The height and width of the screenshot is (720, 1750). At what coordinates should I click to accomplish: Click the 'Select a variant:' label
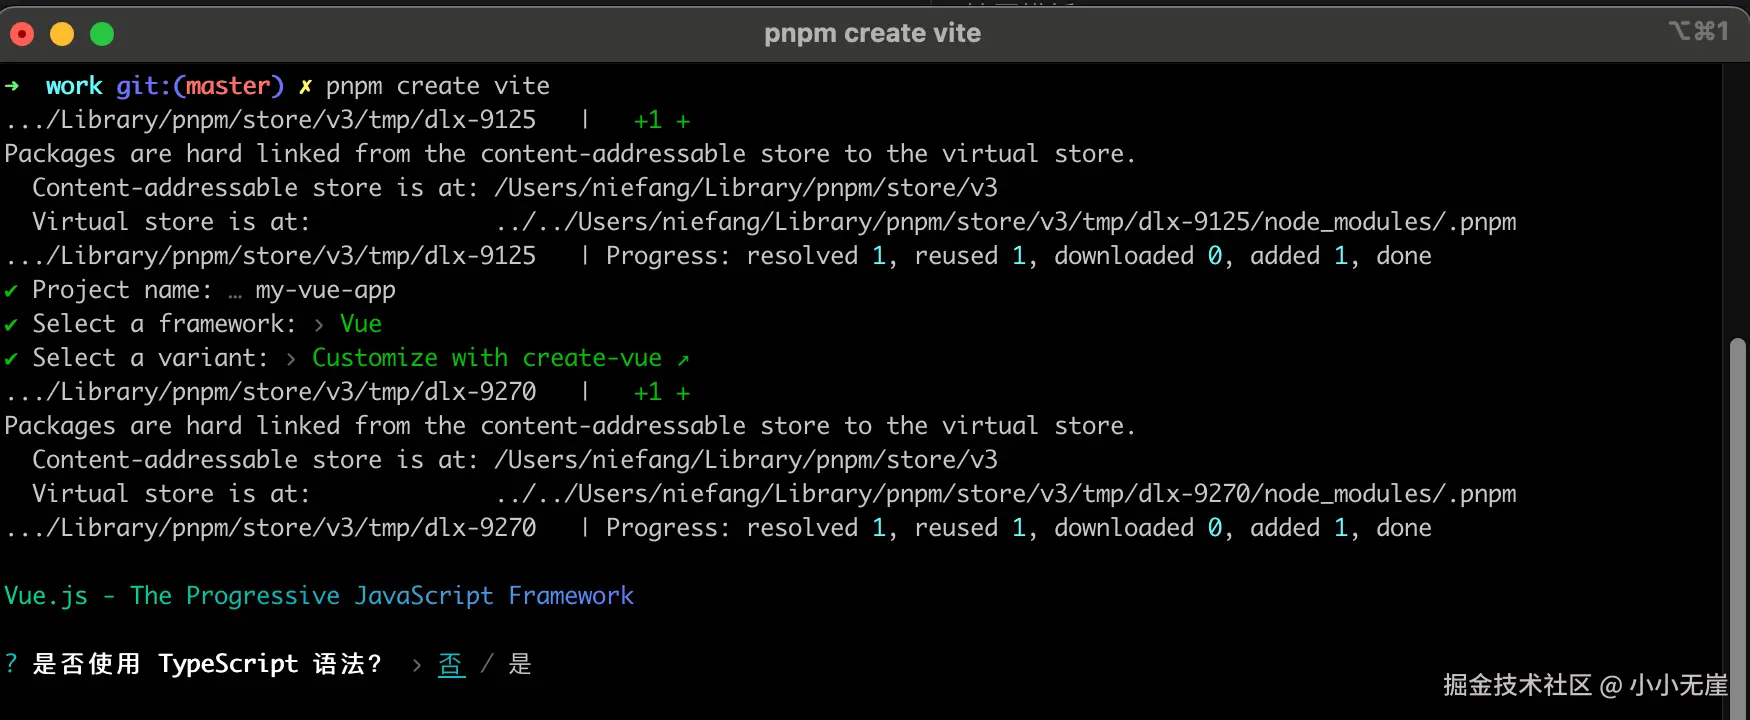150,358
